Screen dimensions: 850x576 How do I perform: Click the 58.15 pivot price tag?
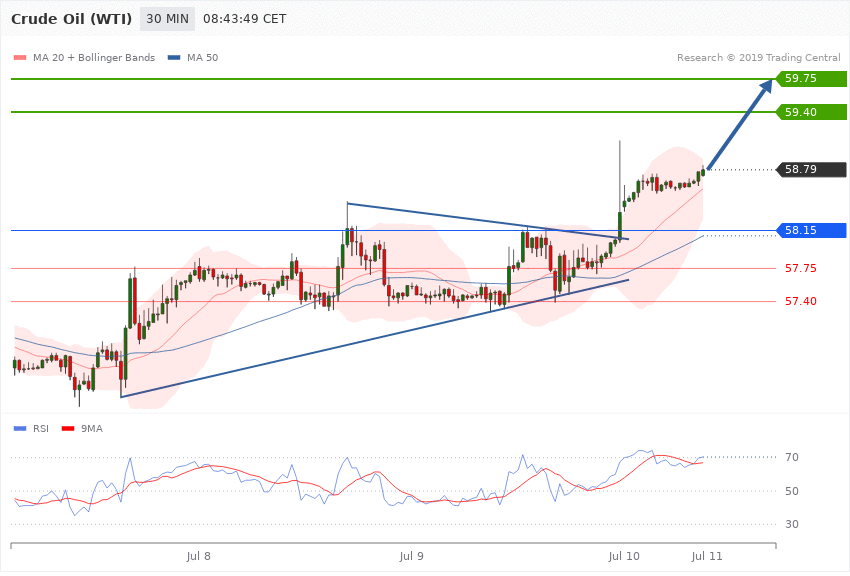click(812, 230)
